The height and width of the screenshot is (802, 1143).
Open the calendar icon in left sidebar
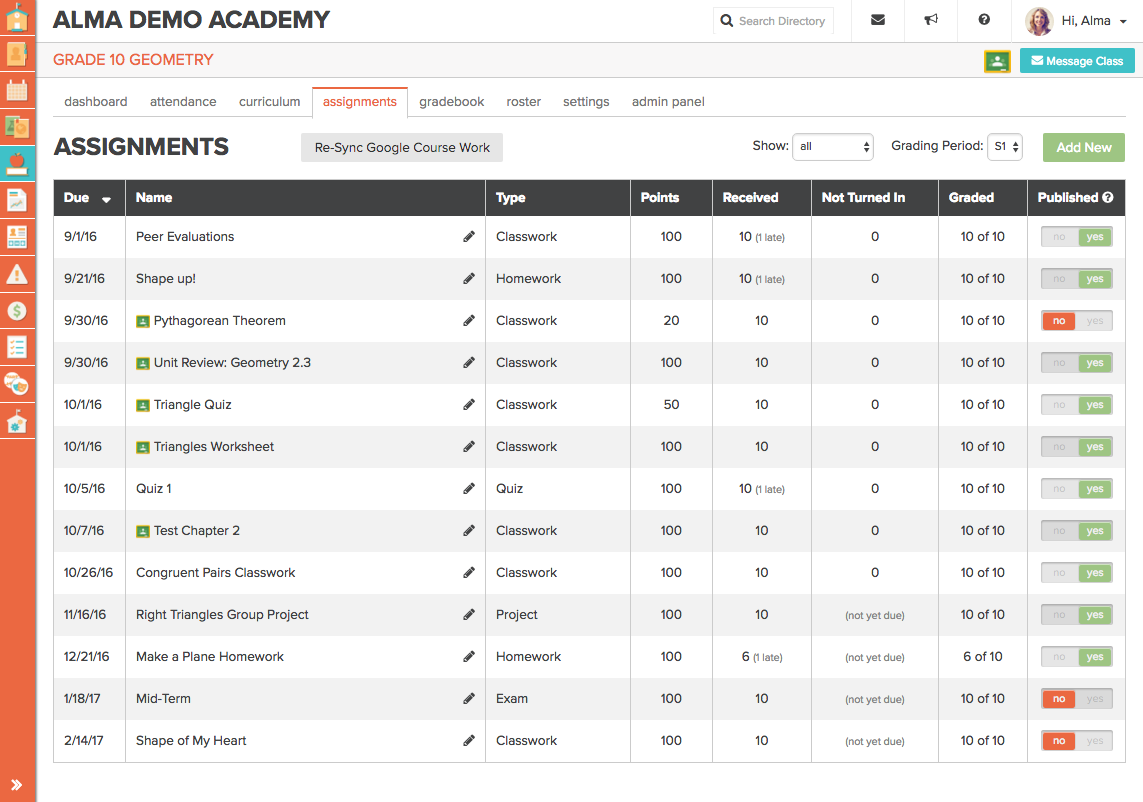point(17,90)
